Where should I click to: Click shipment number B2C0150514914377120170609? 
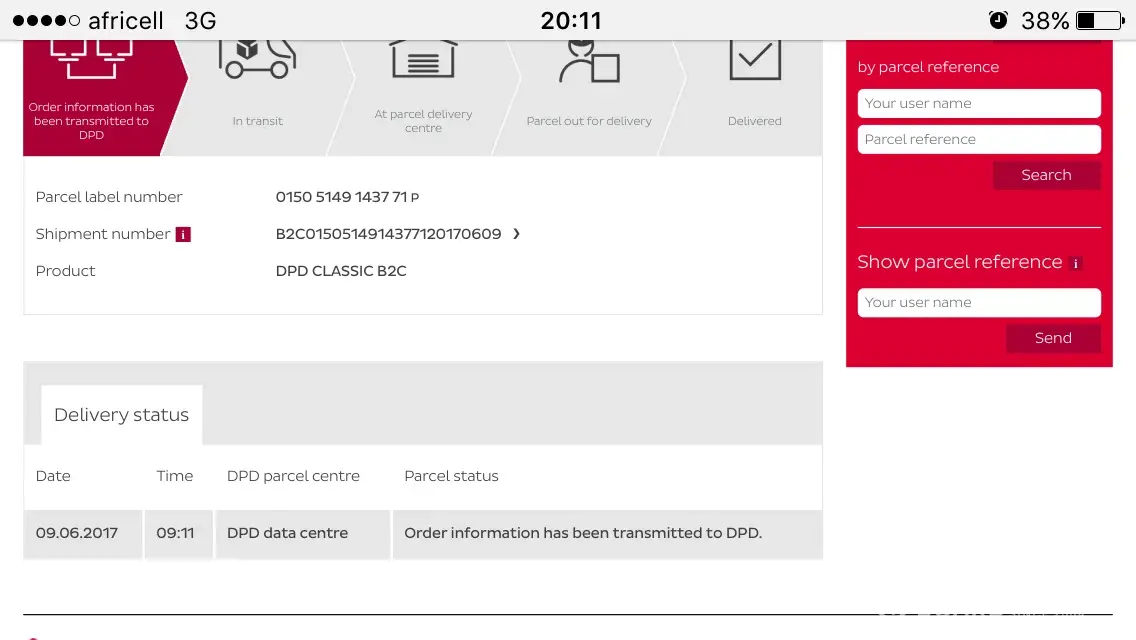(388, 234)
